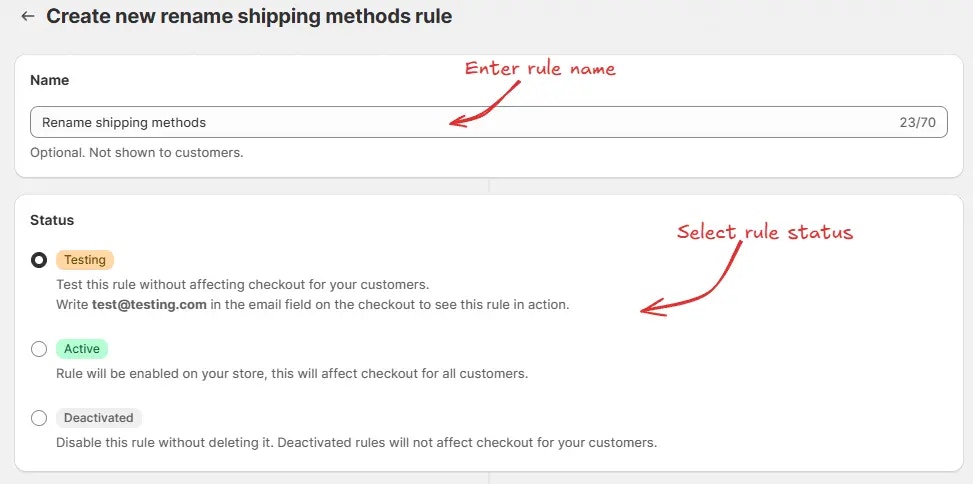
Task: Click the 'Disable this rule without deleting it' description
Action: (x=356, y=443)
